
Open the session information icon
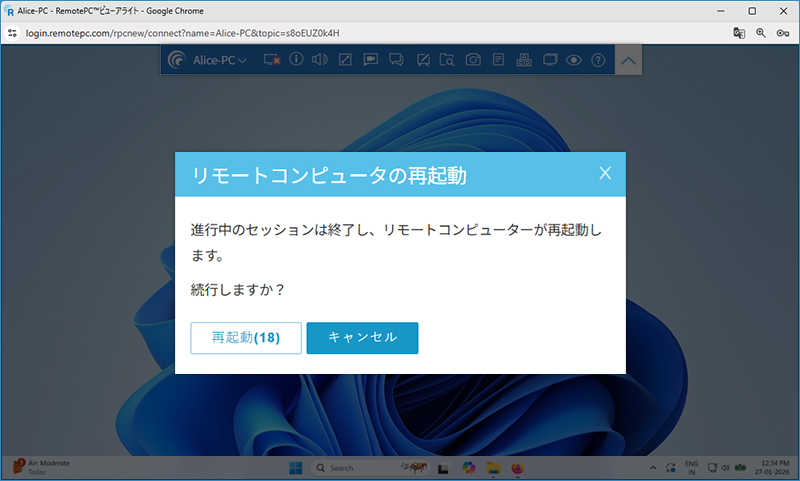tap(296, 60)
